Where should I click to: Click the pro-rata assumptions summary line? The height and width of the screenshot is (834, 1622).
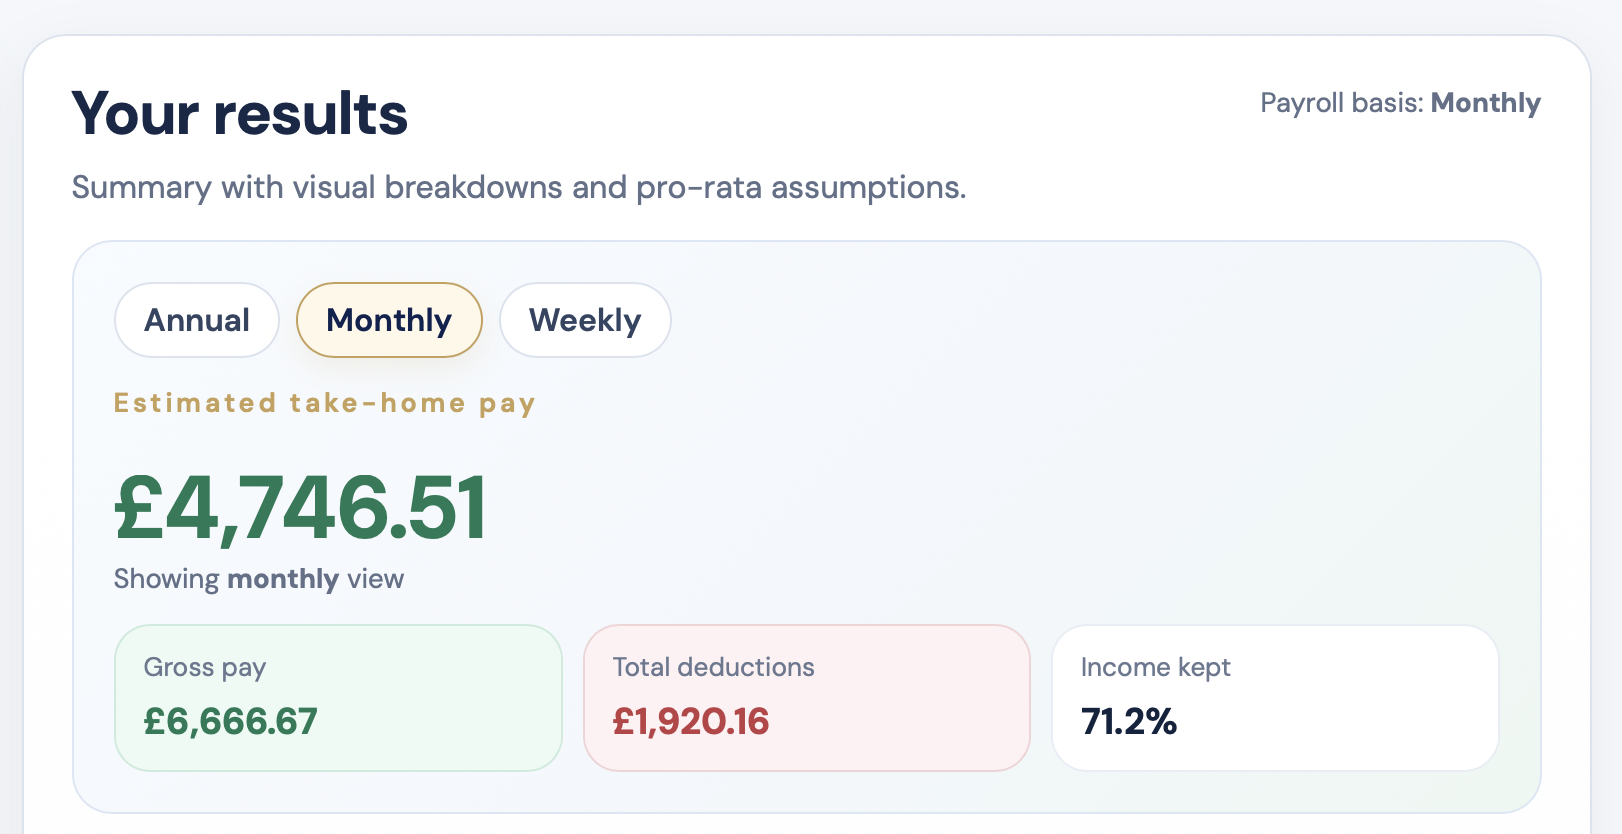coord(519,187)
